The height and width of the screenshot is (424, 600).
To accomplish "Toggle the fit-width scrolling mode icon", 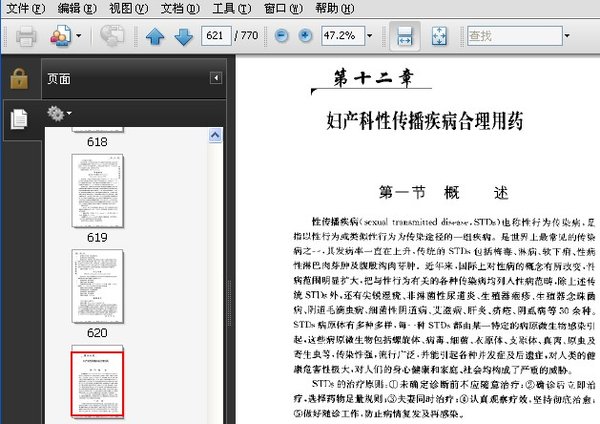I will [405, 36].
